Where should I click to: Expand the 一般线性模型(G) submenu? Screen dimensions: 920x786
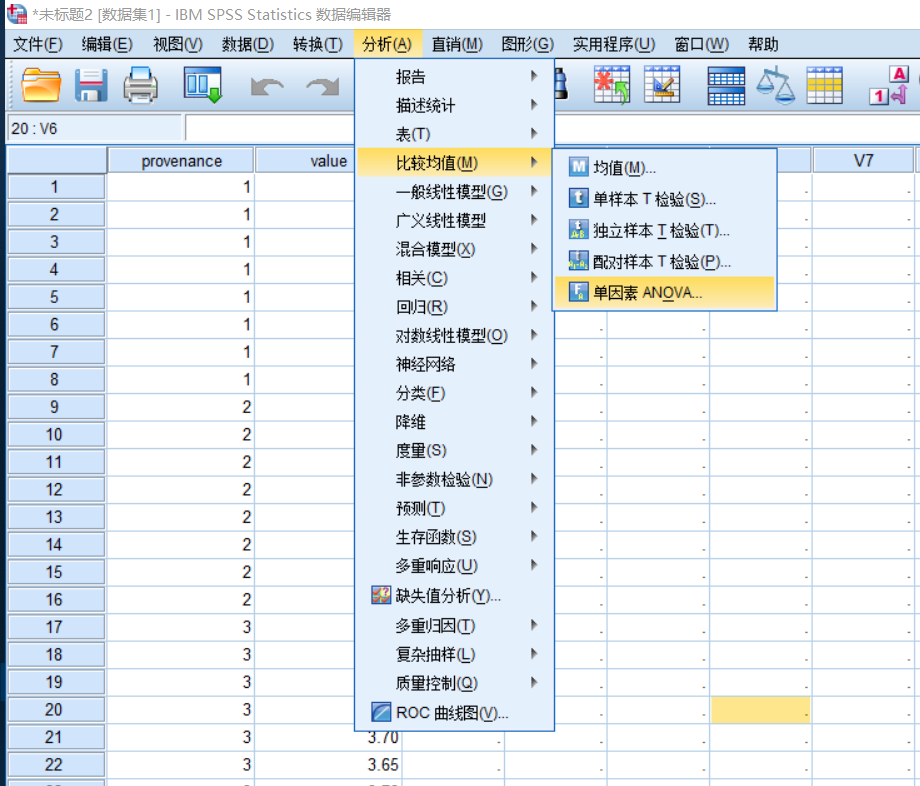[x=455, y=191]
